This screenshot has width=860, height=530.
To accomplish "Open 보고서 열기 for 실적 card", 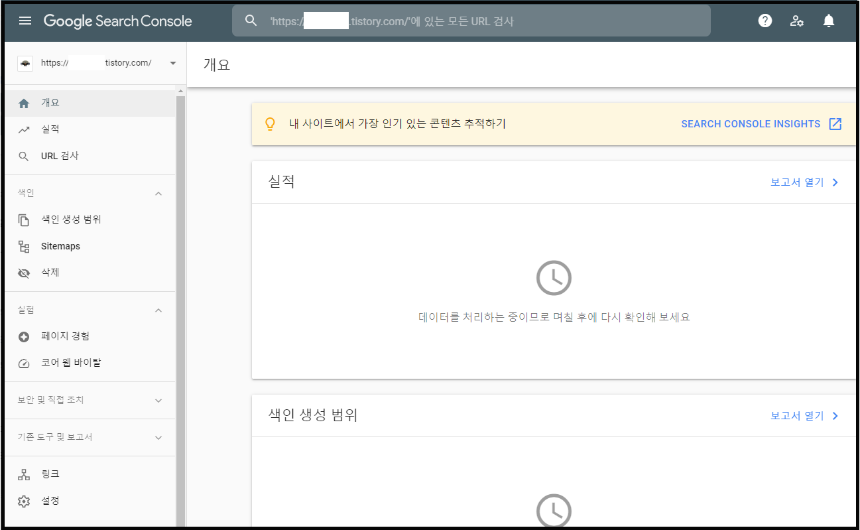I will 797,183.
